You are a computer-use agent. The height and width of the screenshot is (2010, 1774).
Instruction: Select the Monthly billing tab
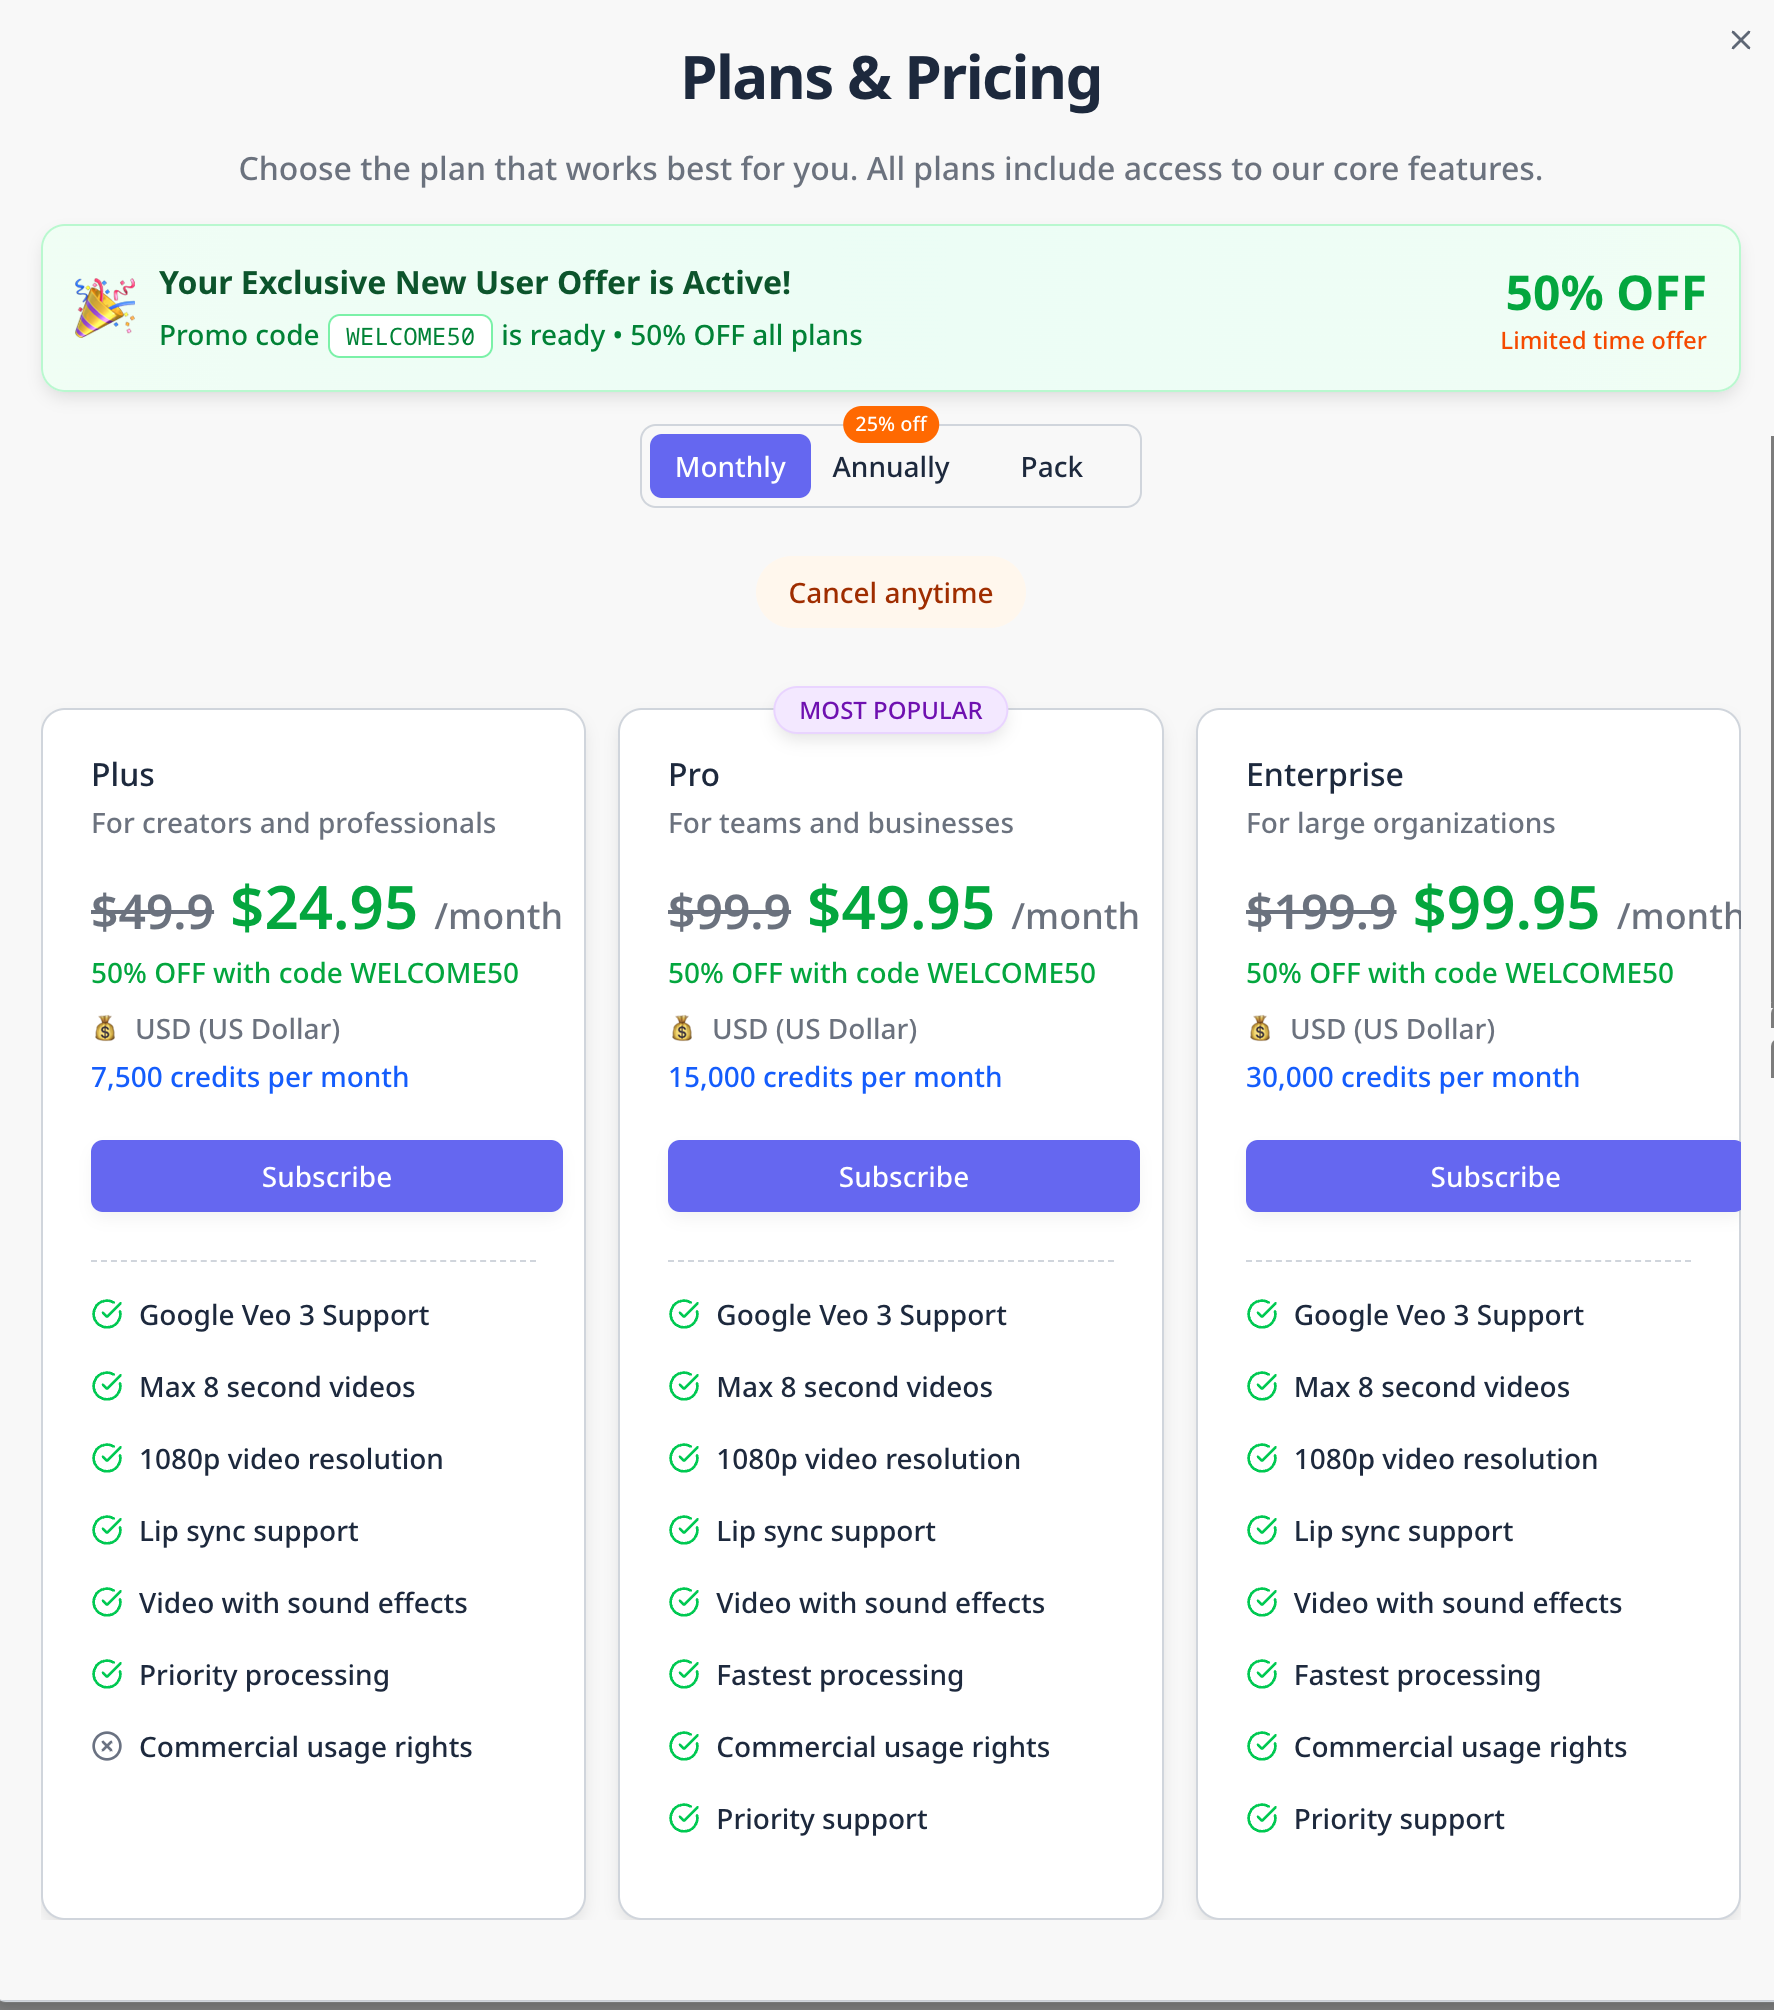[x=730, y=466]
